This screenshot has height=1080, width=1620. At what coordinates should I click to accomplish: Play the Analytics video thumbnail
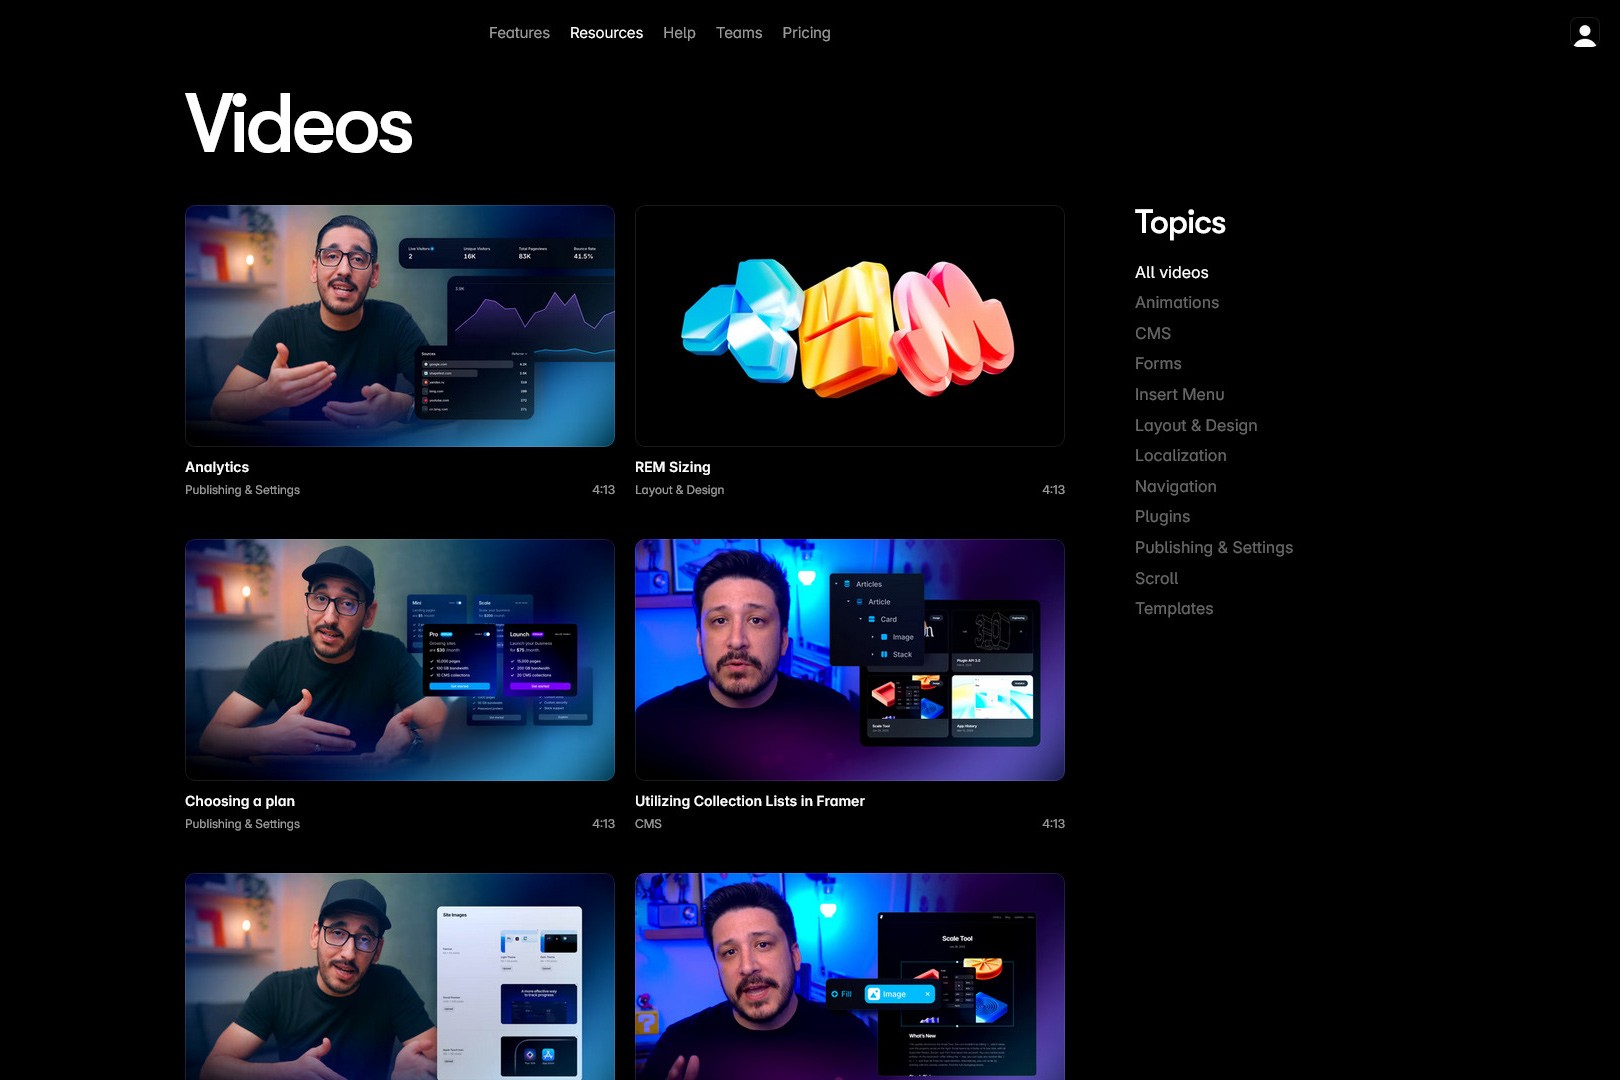[x=400, y=326]
